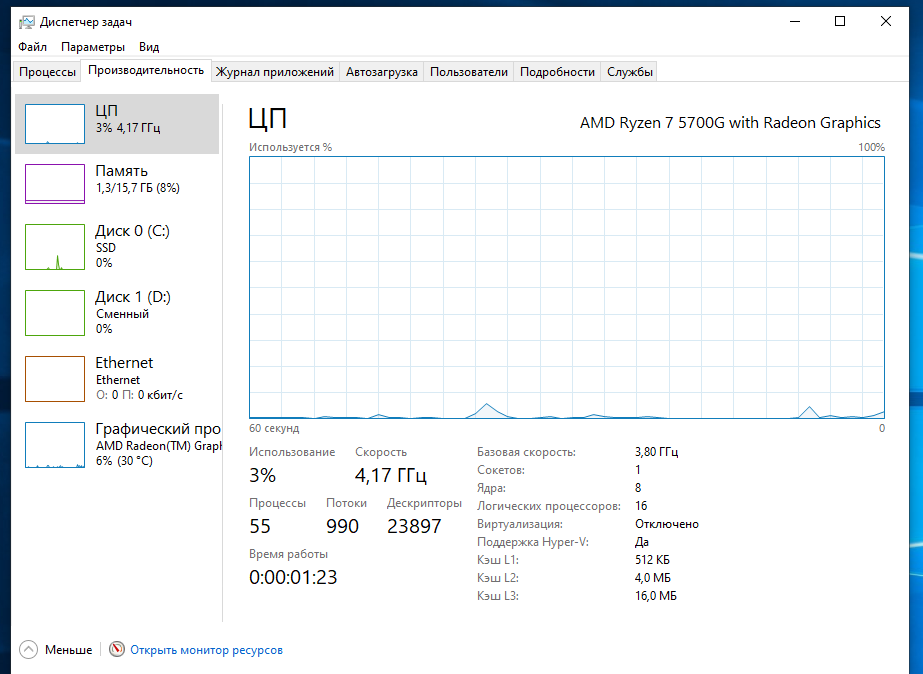The width and height of the screenshot is (923, 674).
Task: Click the uptime value 0:00:01:23
Action: pyautogui.click(x=293, y=577)
